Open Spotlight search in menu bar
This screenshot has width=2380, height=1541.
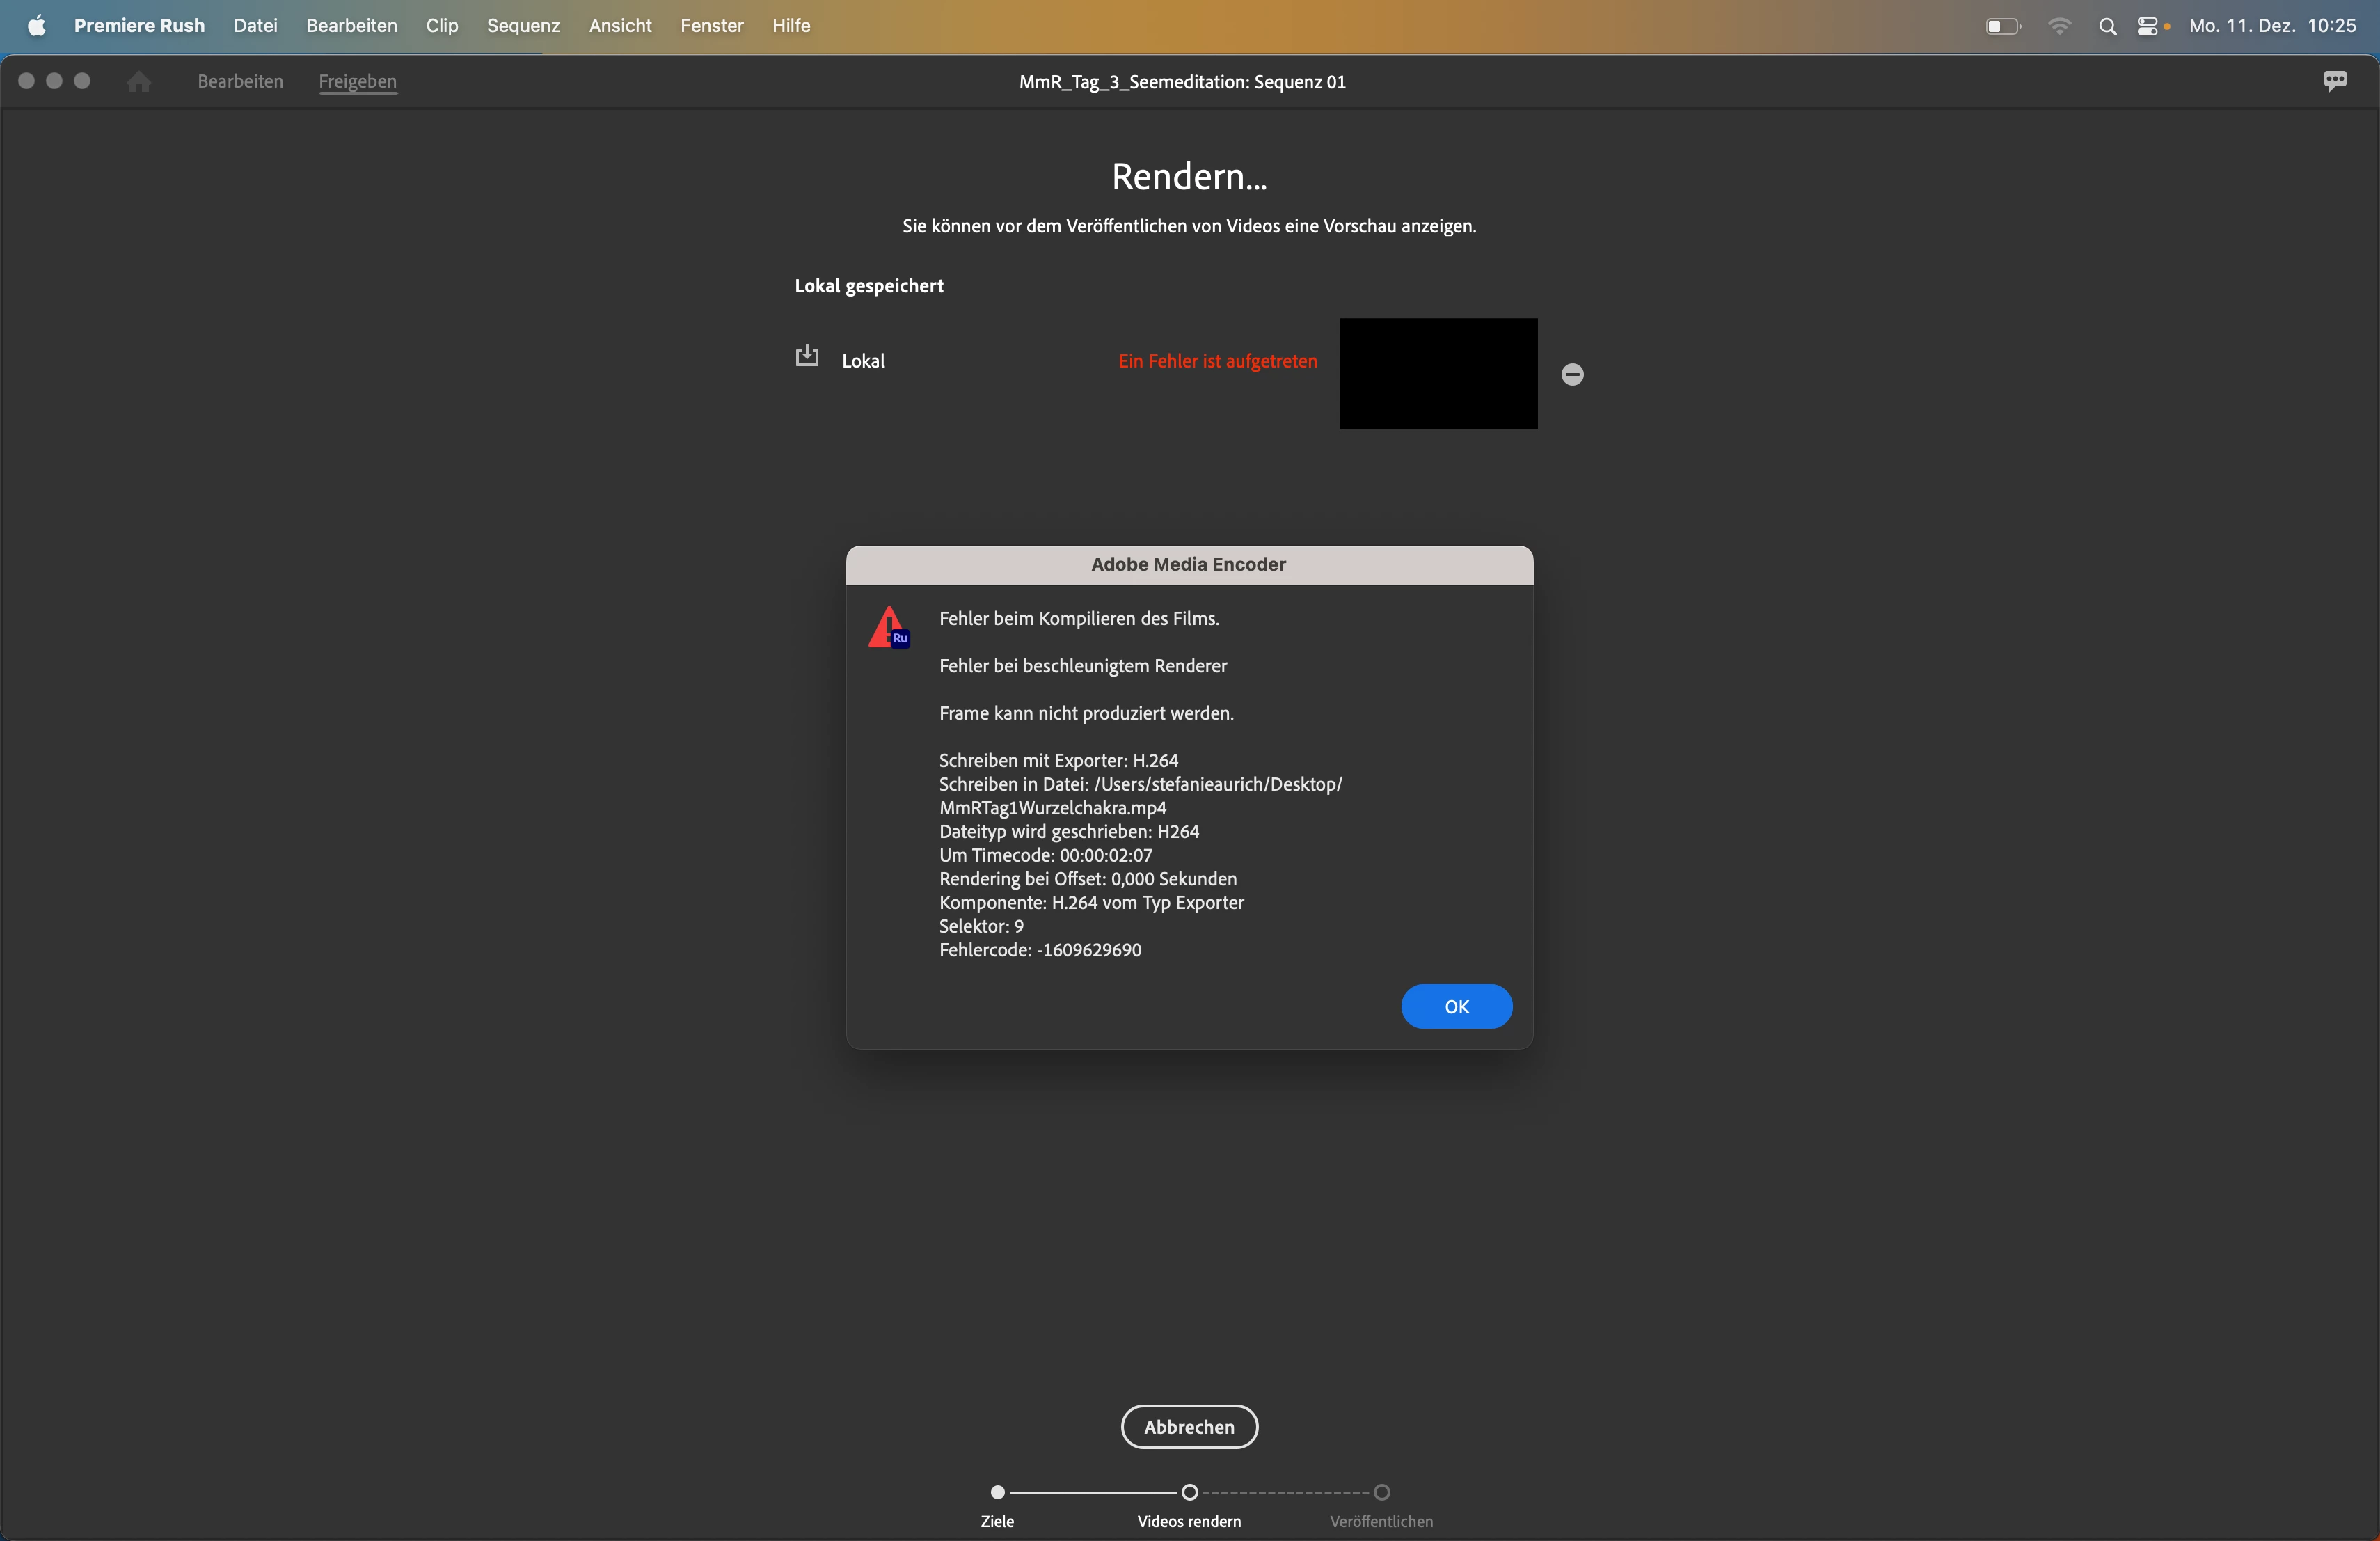[2107, 26]
